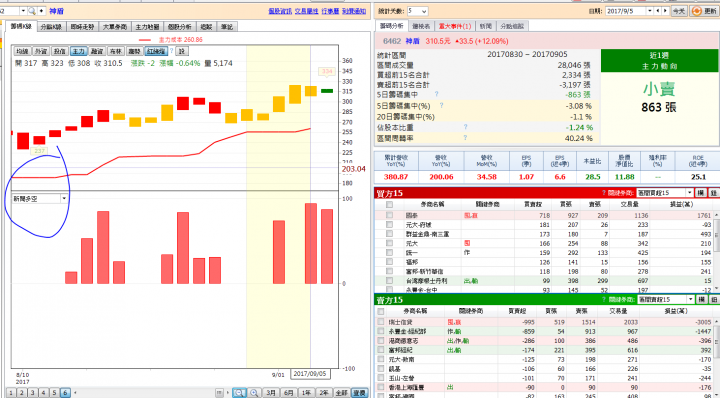Check the 台灣摩根士丹利 row checkbox
The image size is (720, 398).
tap(389, 280)
